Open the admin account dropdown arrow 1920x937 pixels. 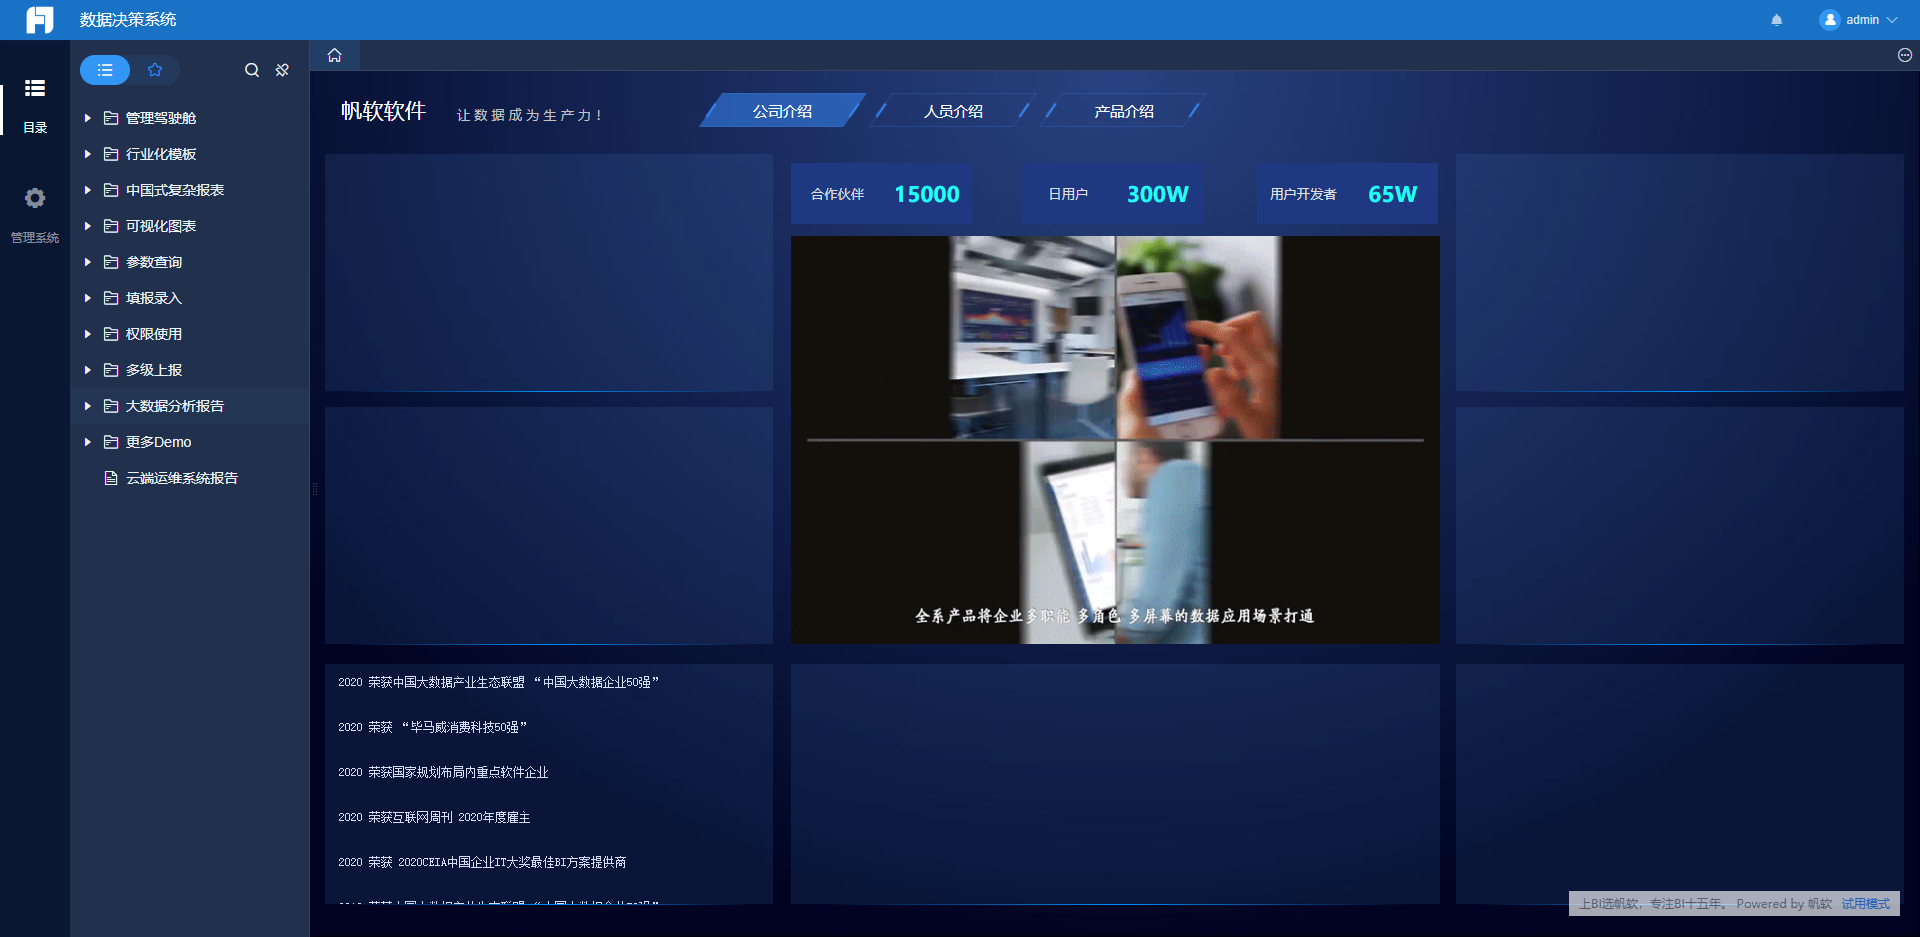click(x=1892, y=20)
